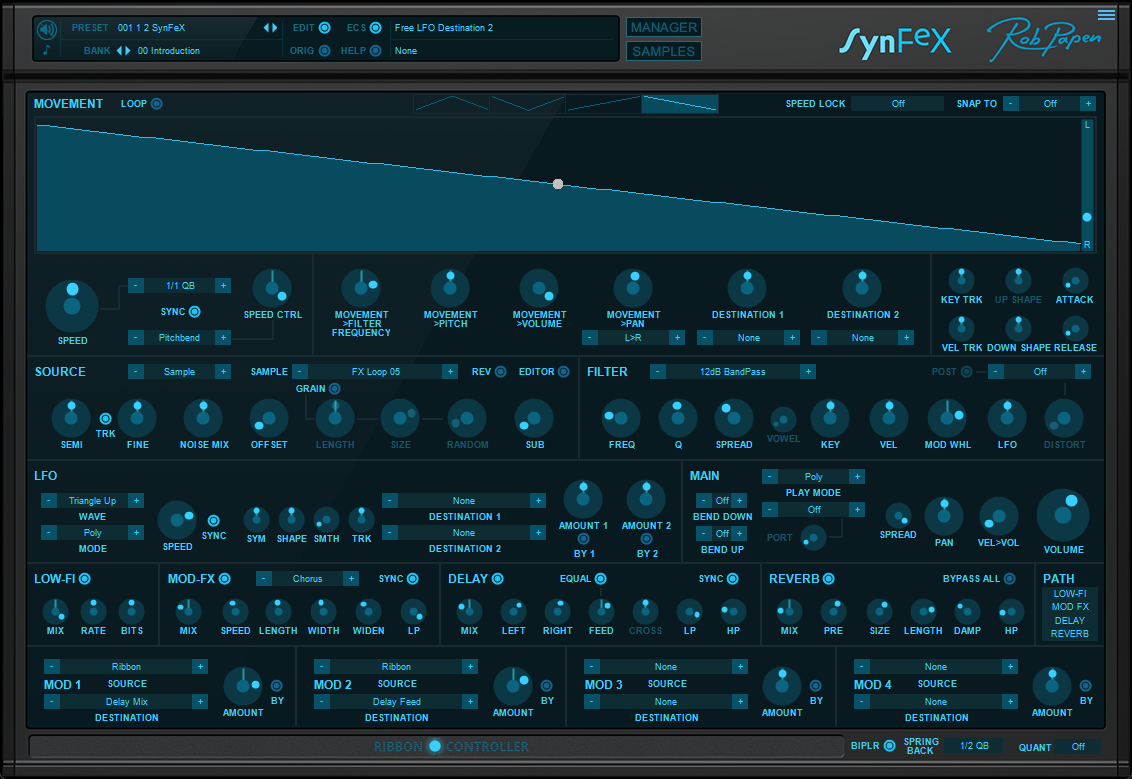This screenshot has height=779, width=1132.
Task: Click the filter FREQ knob
Action: 621,418
